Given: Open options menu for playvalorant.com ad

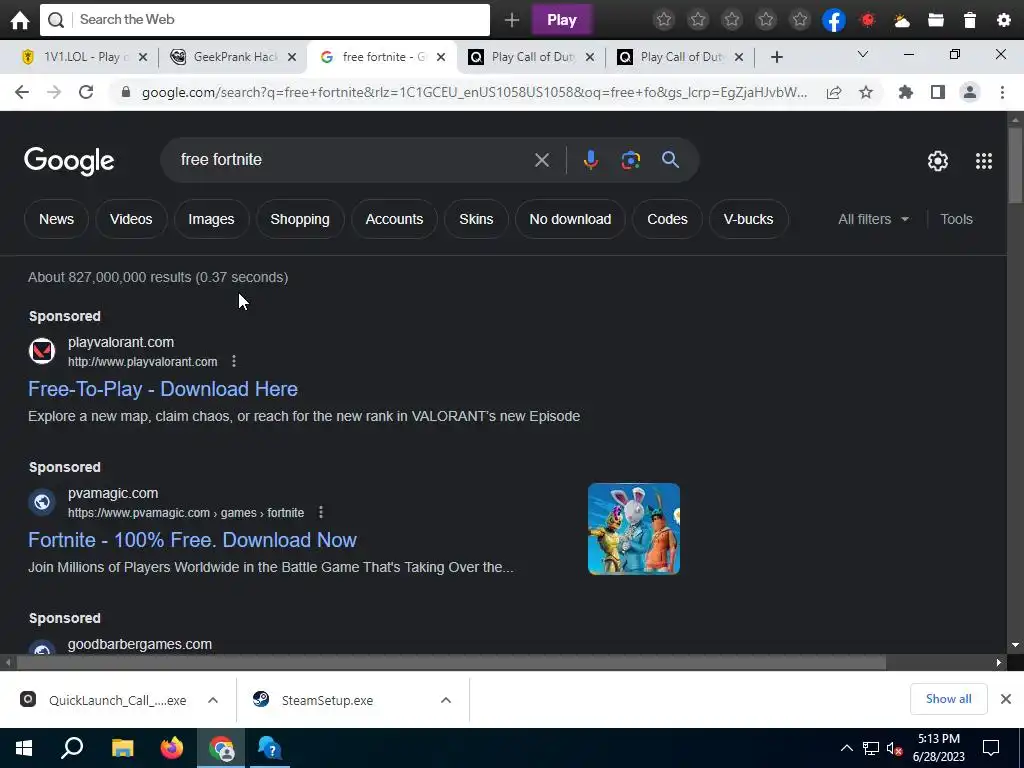Looking at the screenshot, I should pyautogui.click(x=234, y=361).
